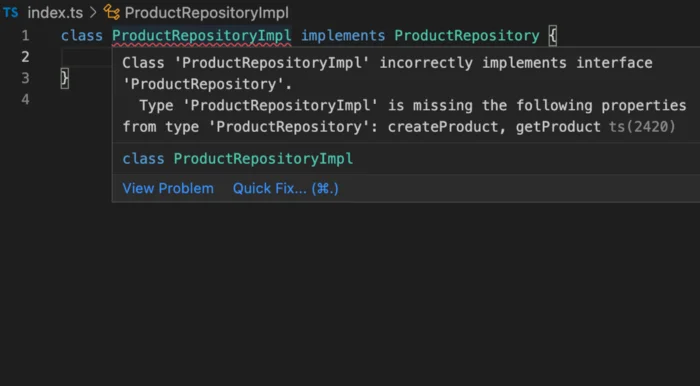Click the TS file icon in breadcrumb
The image size is (700, 386).
coord(11,12)
